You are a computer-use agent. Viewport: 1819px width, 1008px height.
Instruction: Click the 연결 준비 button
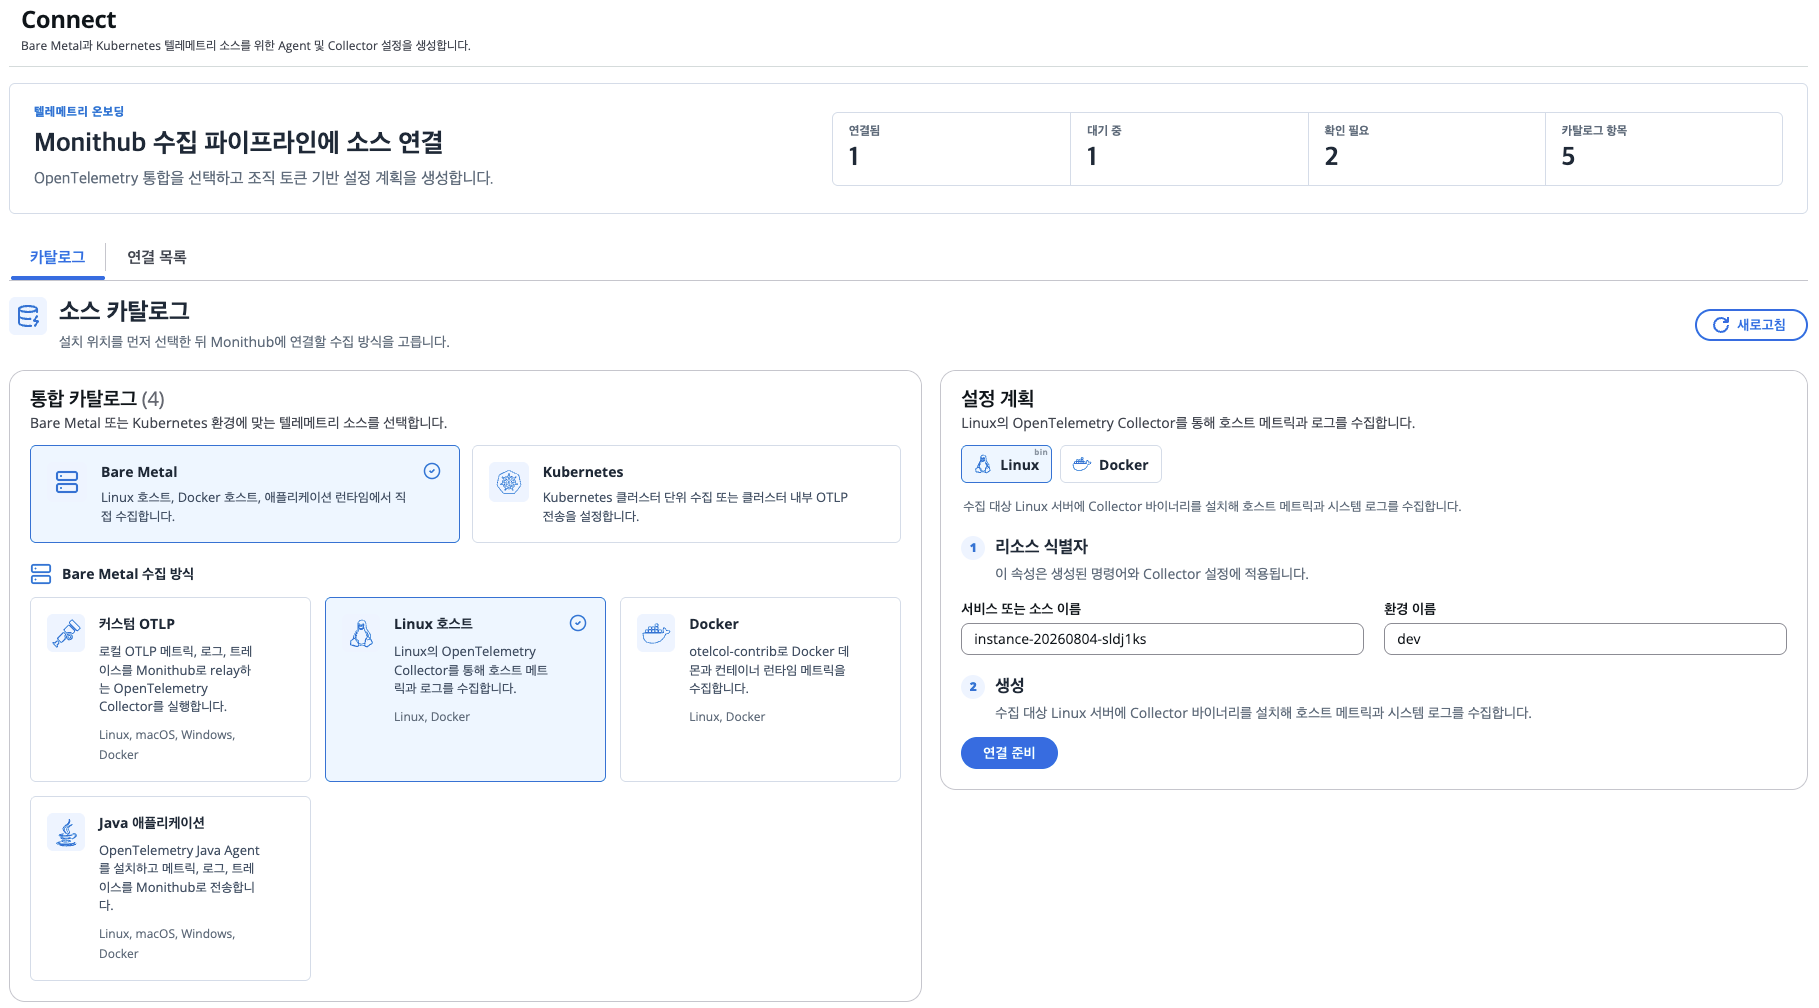click(x=1009, y=753)
